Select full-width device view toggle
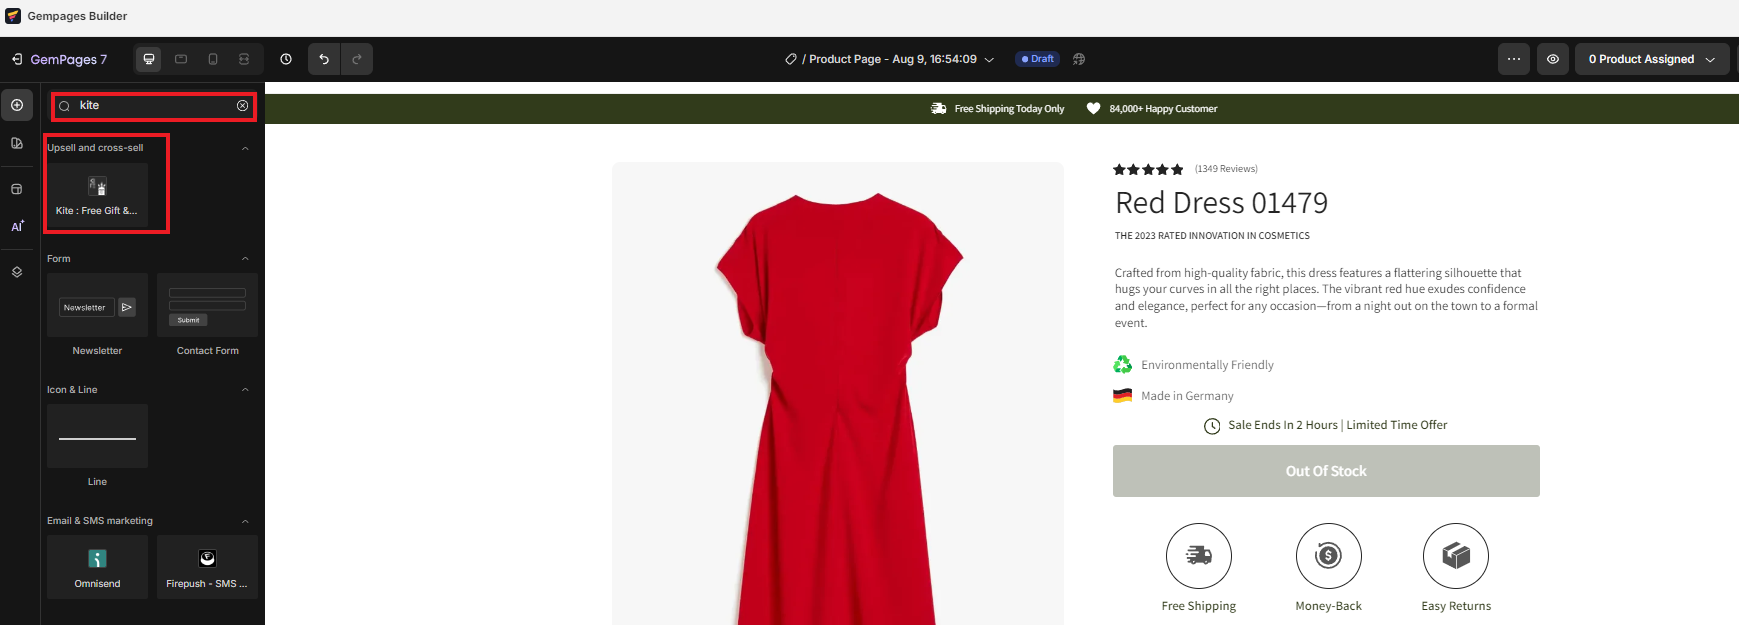1739x625 pixels. pos(244,59)
